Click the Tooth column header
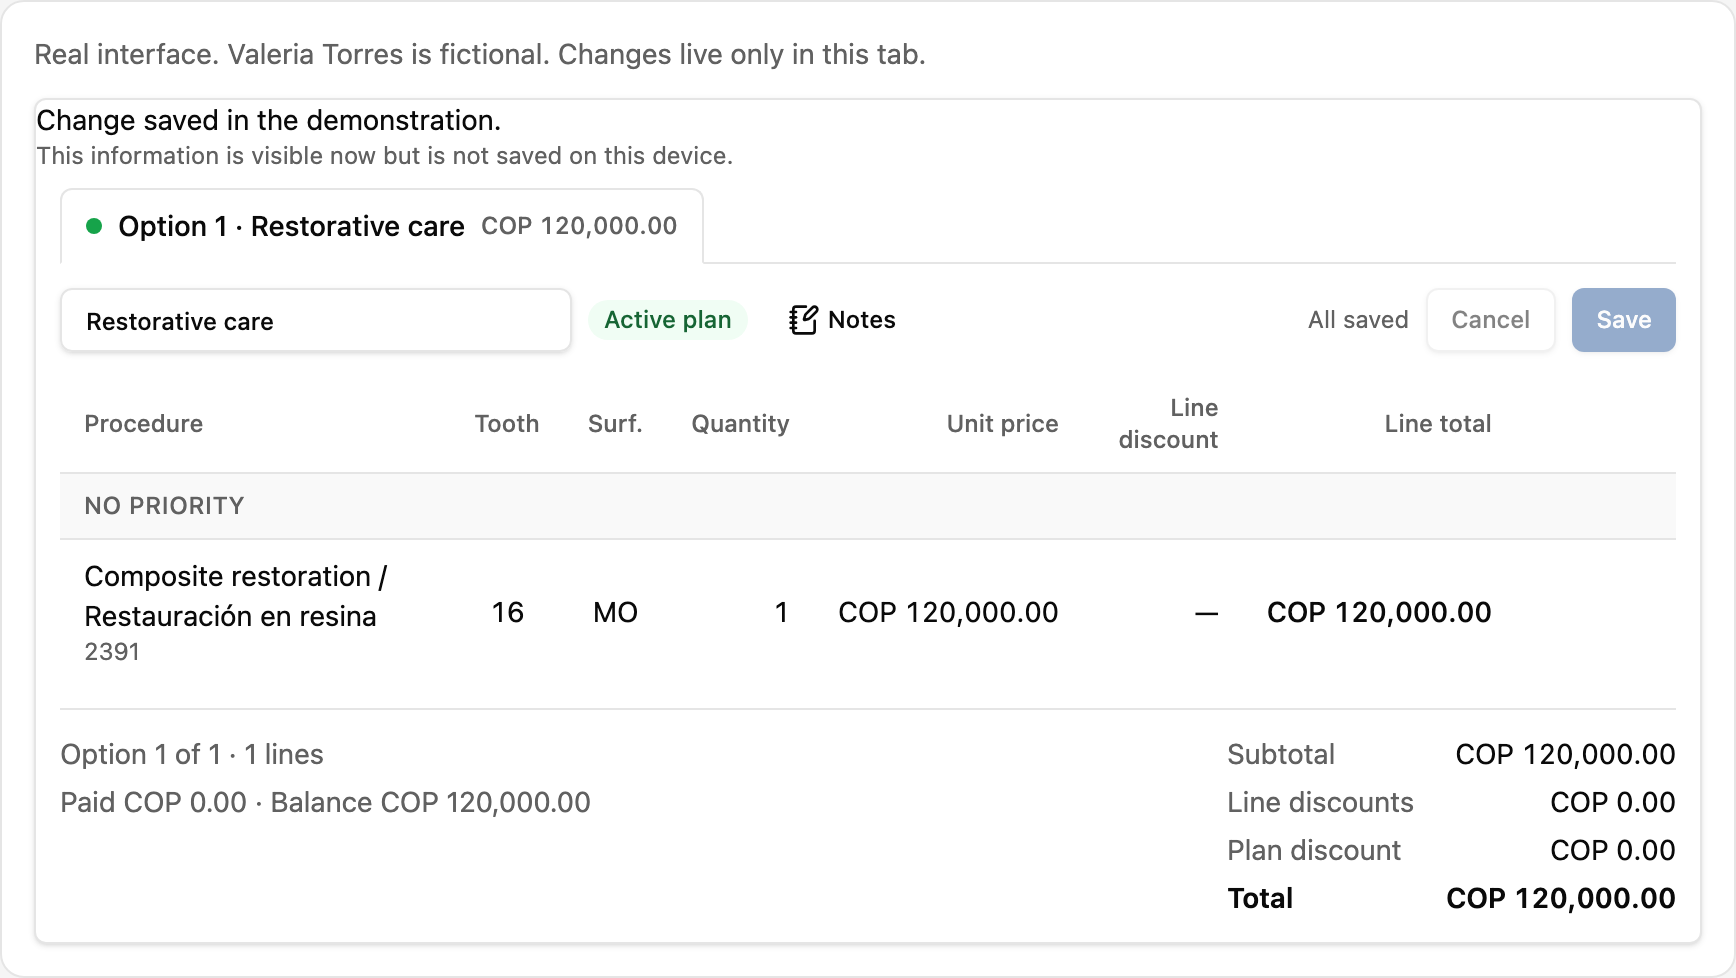This screenshot has height=978, width=1736. pyautogui.click(x=507, y=424)
